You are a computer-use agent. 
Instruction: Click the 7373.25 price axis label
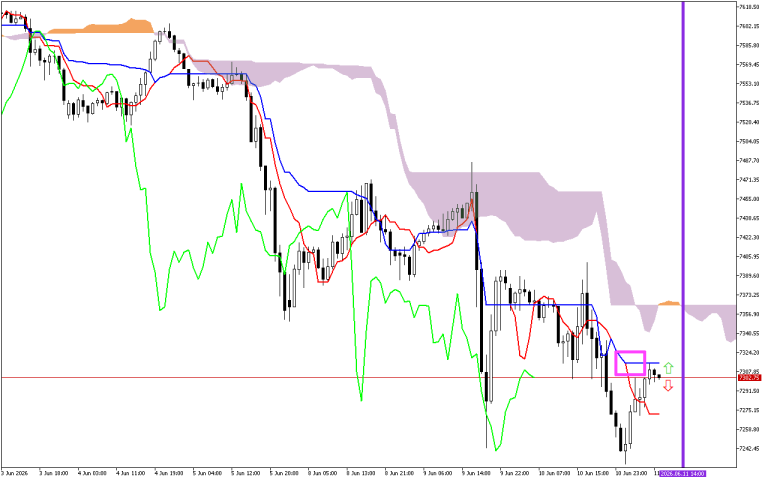coord(749,295)
